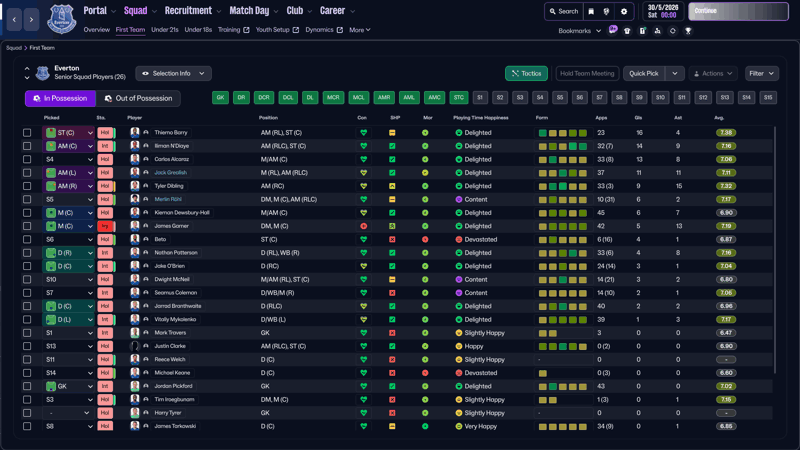
Task: Select the GK position filter chip
Action: (220, 97)
